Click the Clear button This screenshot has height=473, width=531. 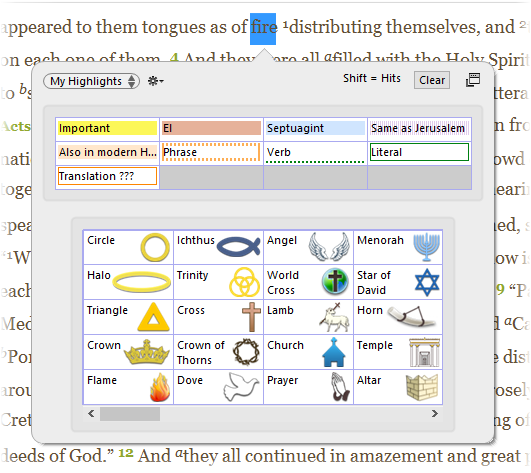click(432, 80)
